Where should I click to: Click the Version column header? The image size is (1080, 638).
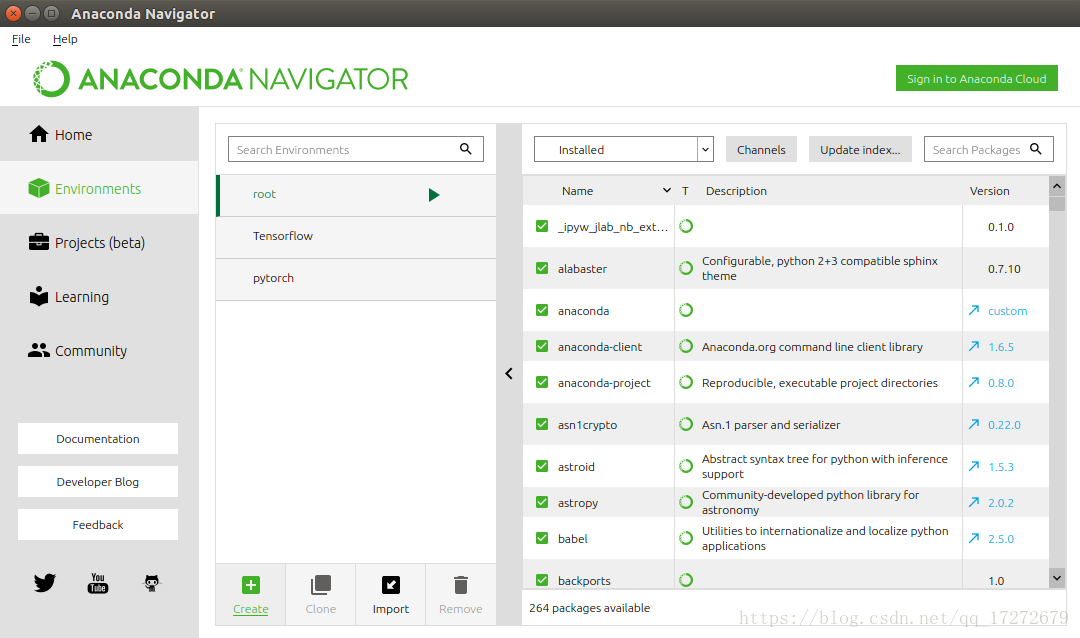point(990,191)
